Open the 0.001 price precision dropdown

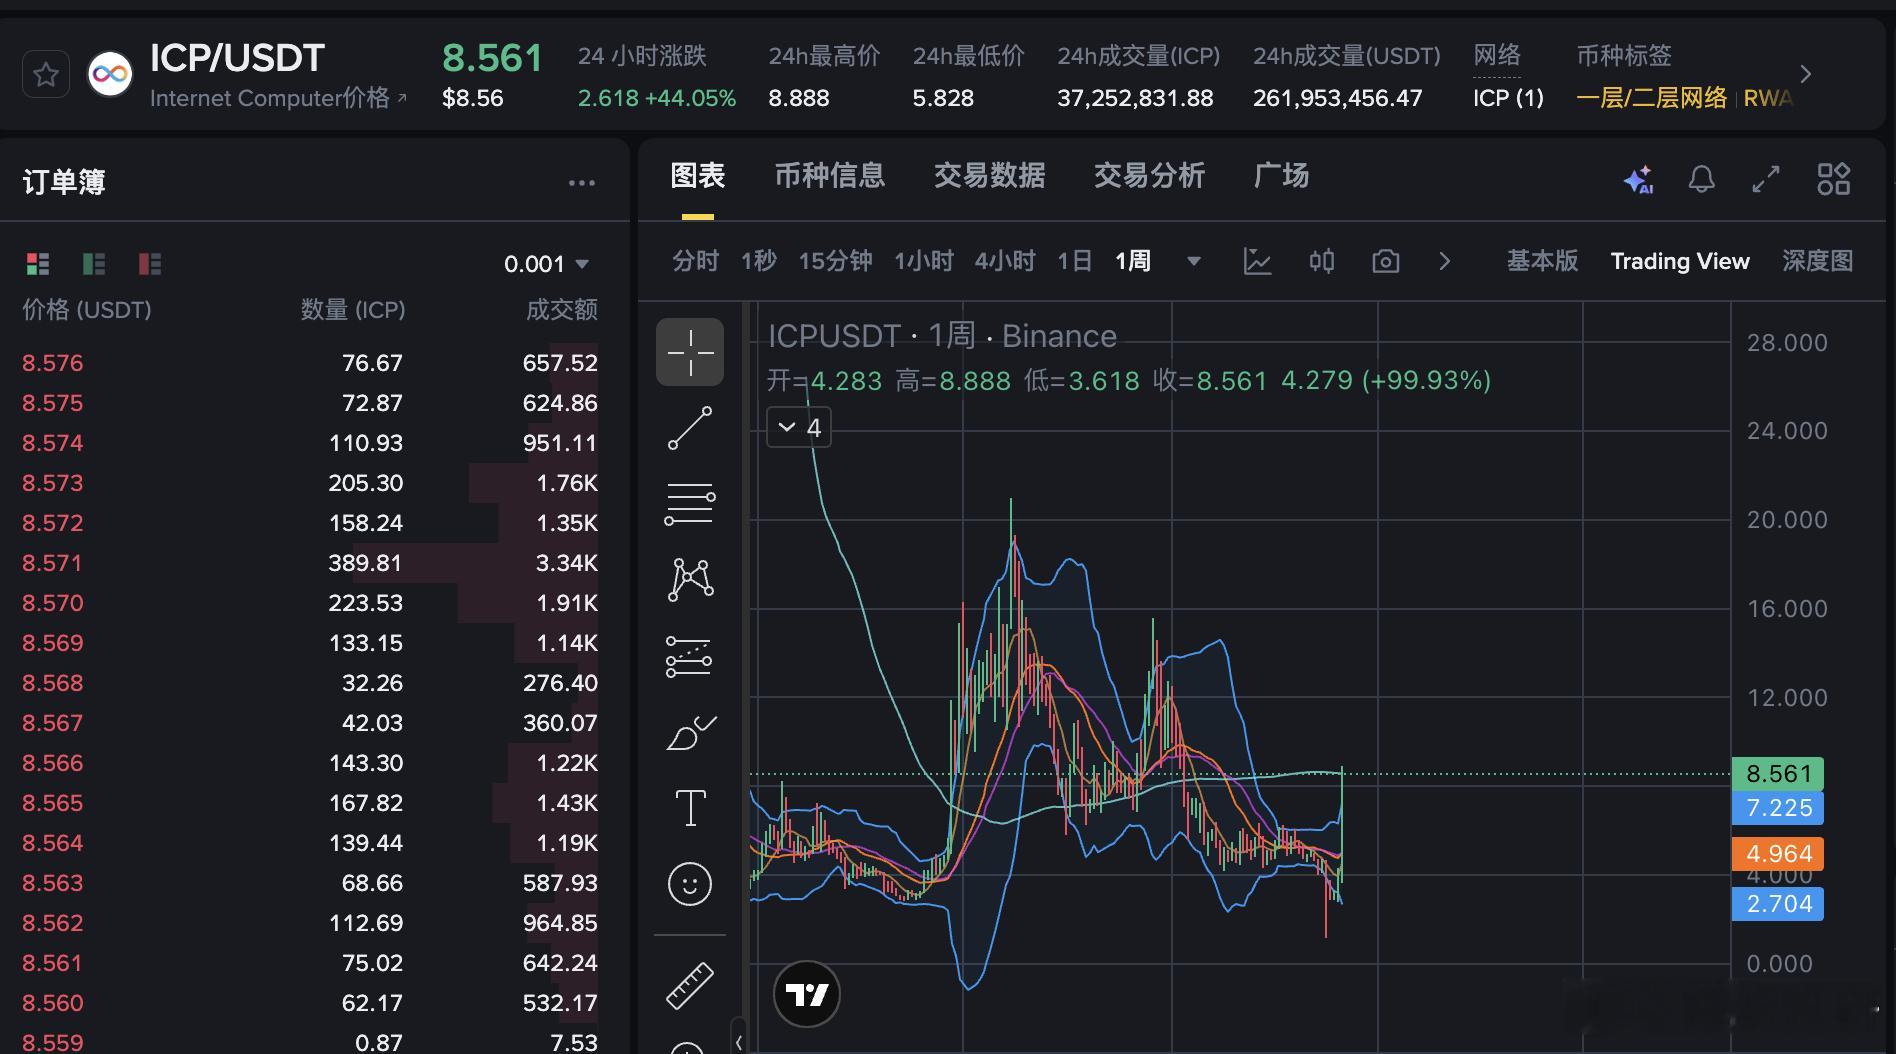(x=546, y=264)
